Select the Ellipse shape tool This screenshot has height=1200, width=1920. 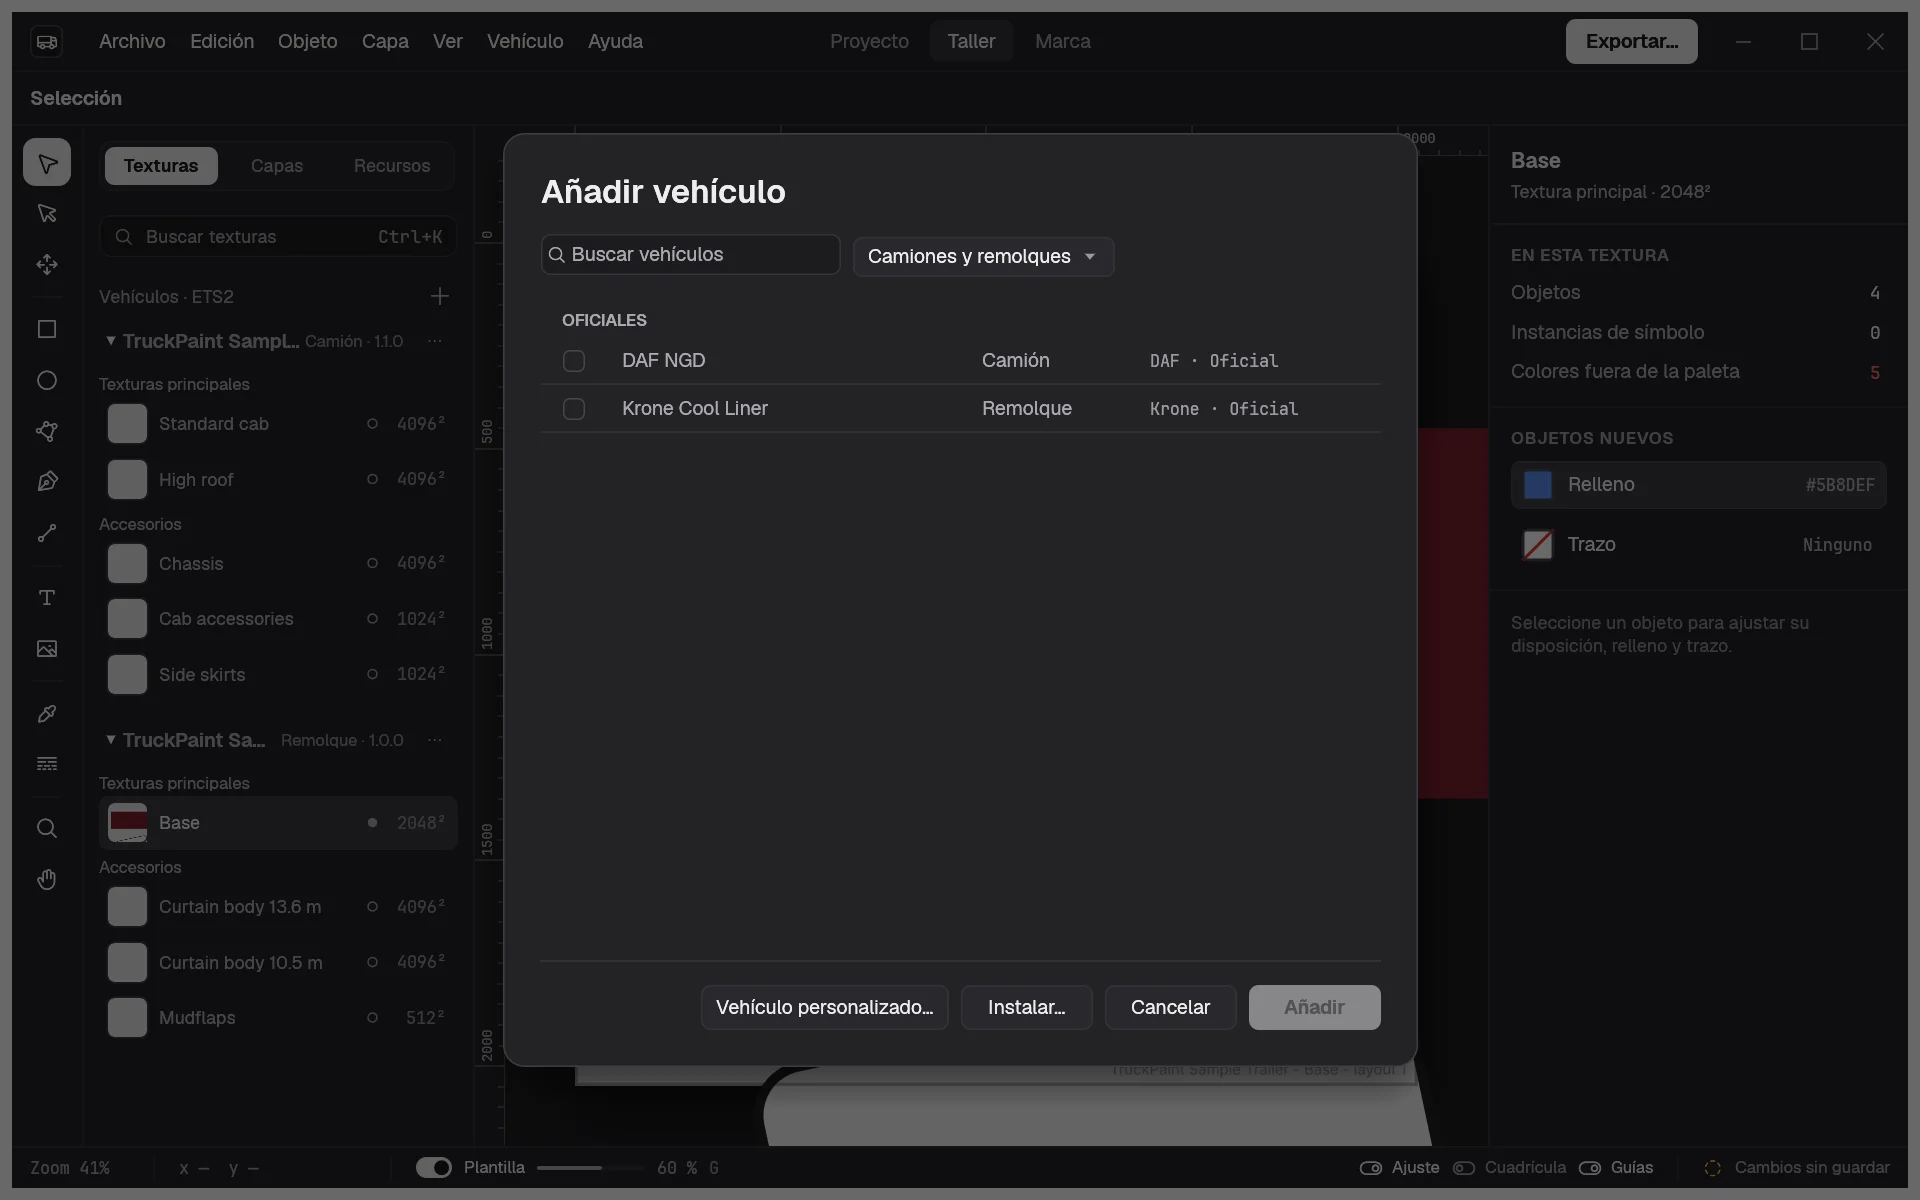pyautogui.click(x=47, y=381)
